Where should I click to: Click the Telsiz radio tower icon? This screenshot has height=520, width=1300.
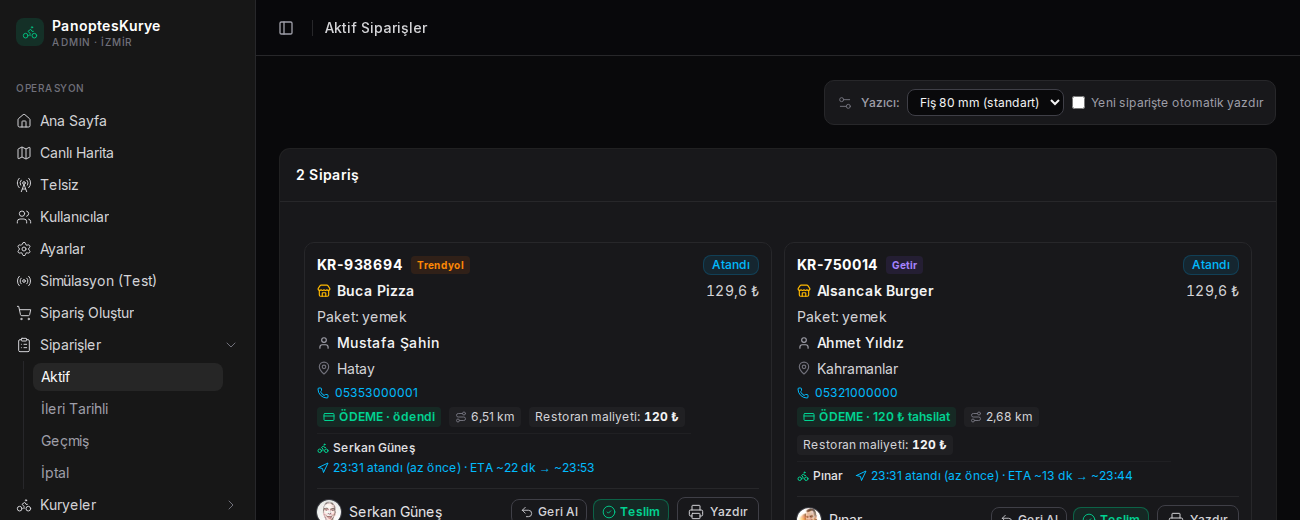[x=24, y=185]
